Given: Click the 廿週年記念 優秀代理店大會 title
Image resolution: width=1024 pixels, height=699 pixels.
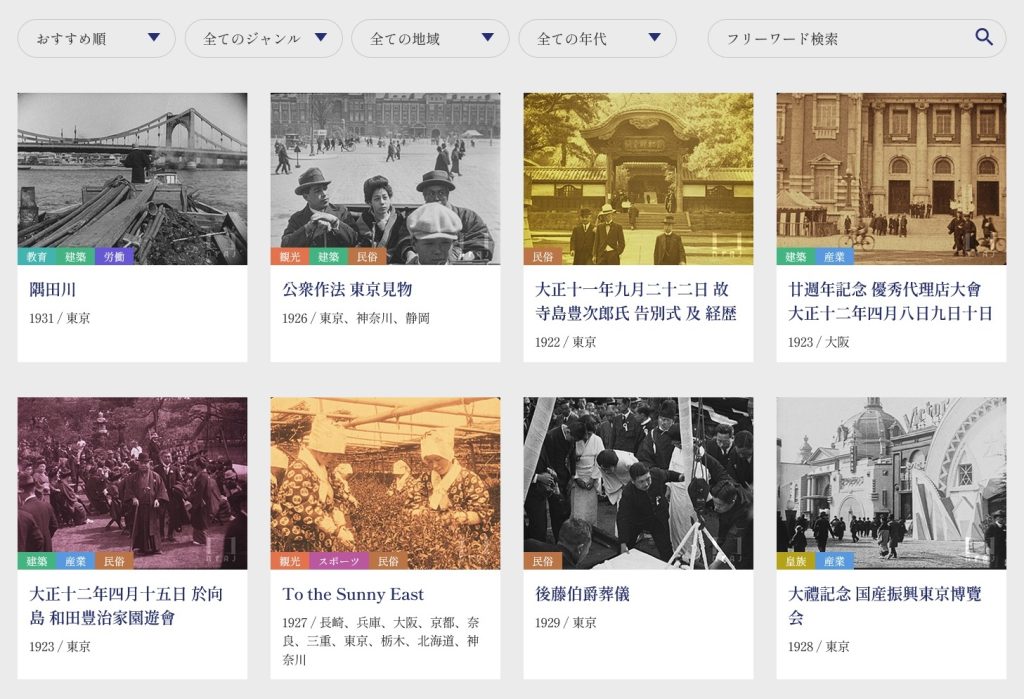Looking at the screenshot, I should pos(890,301).
